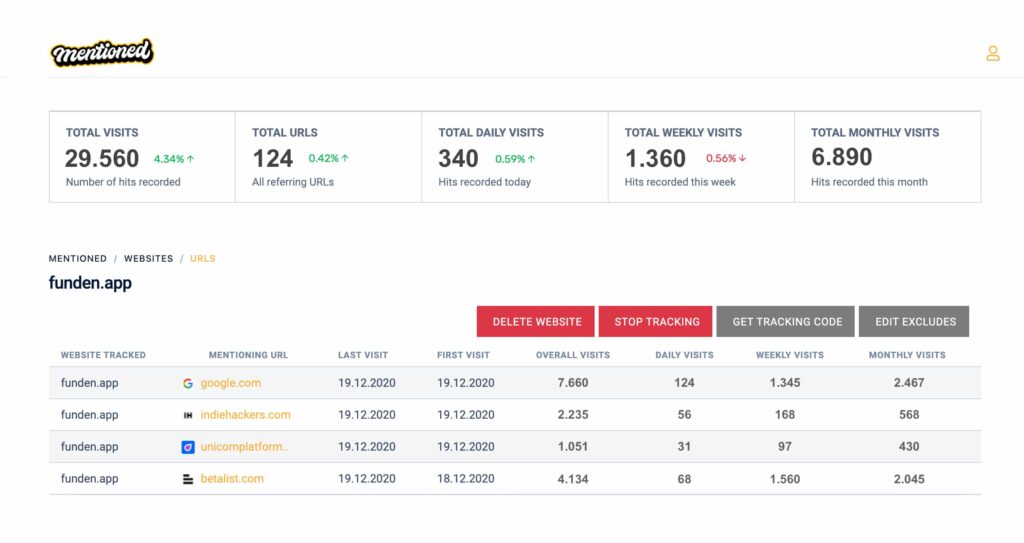This screenshot has height=543, width=1024.
Task: Go to Mentioned breadcrumb
Action: point(78,259)
